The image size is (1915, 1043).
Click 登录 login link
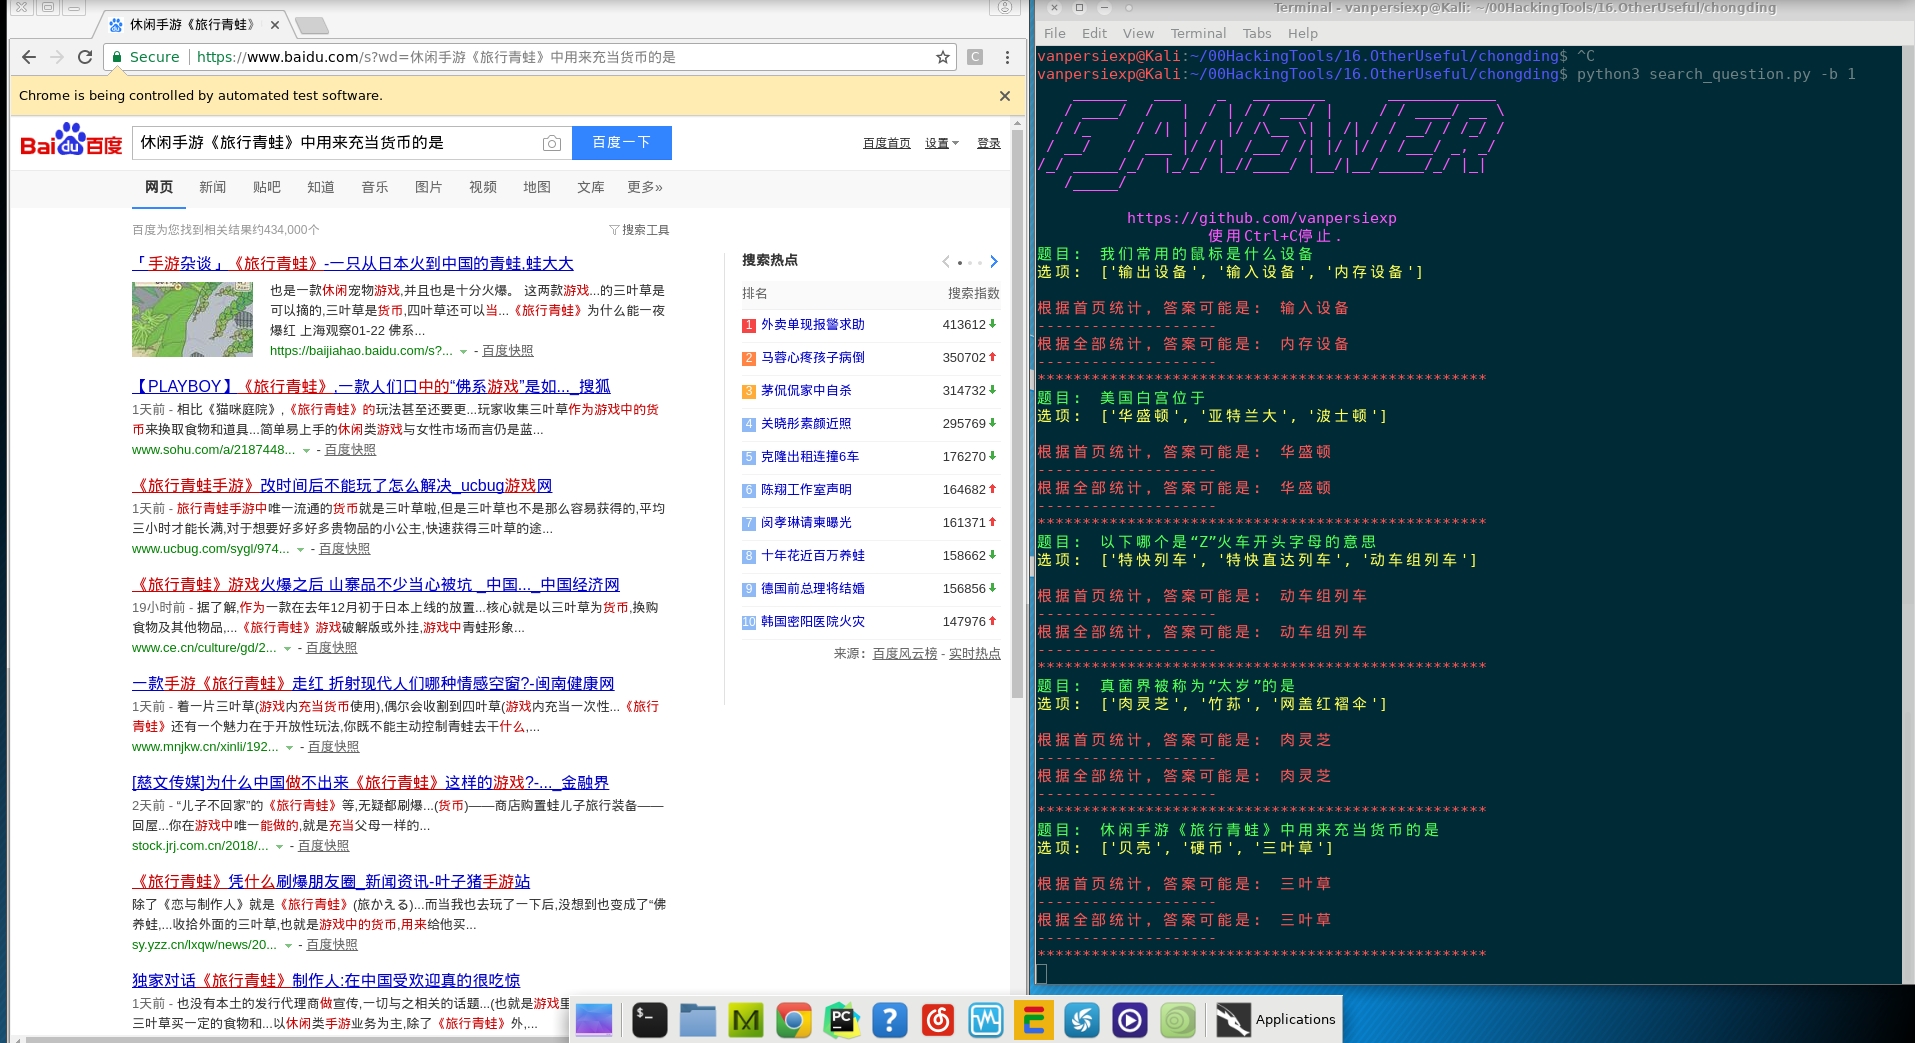[988, 144]
